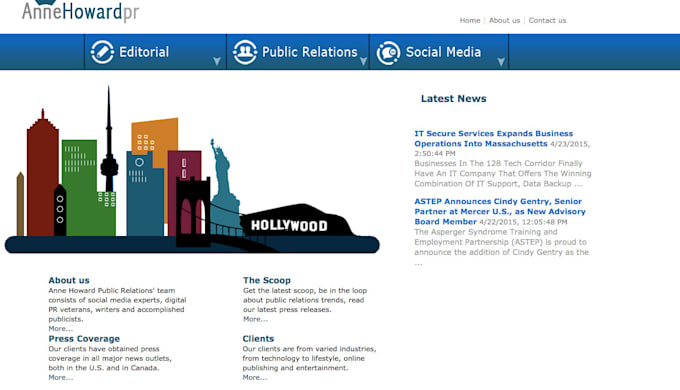Click the Public Relations people icon
This screenshot has width=680, height=390.
pyautogui.click(x=245, y=52)
